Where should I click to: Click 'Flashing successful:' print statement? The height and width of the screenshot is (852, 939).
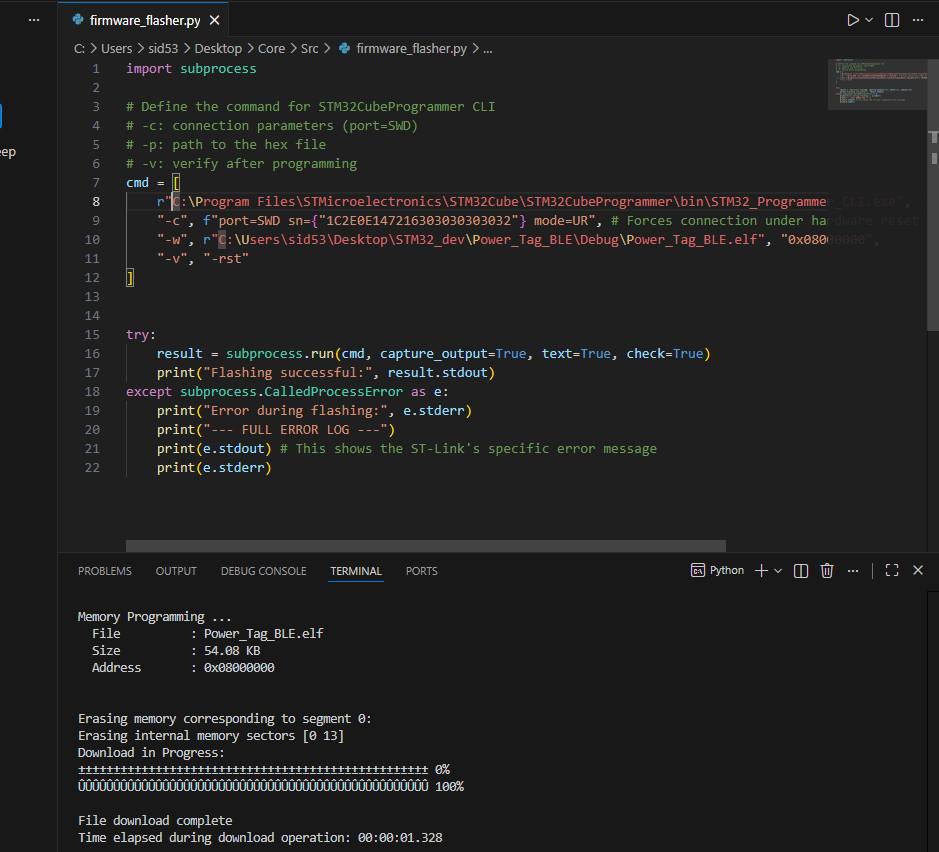(x=326, y=373)
